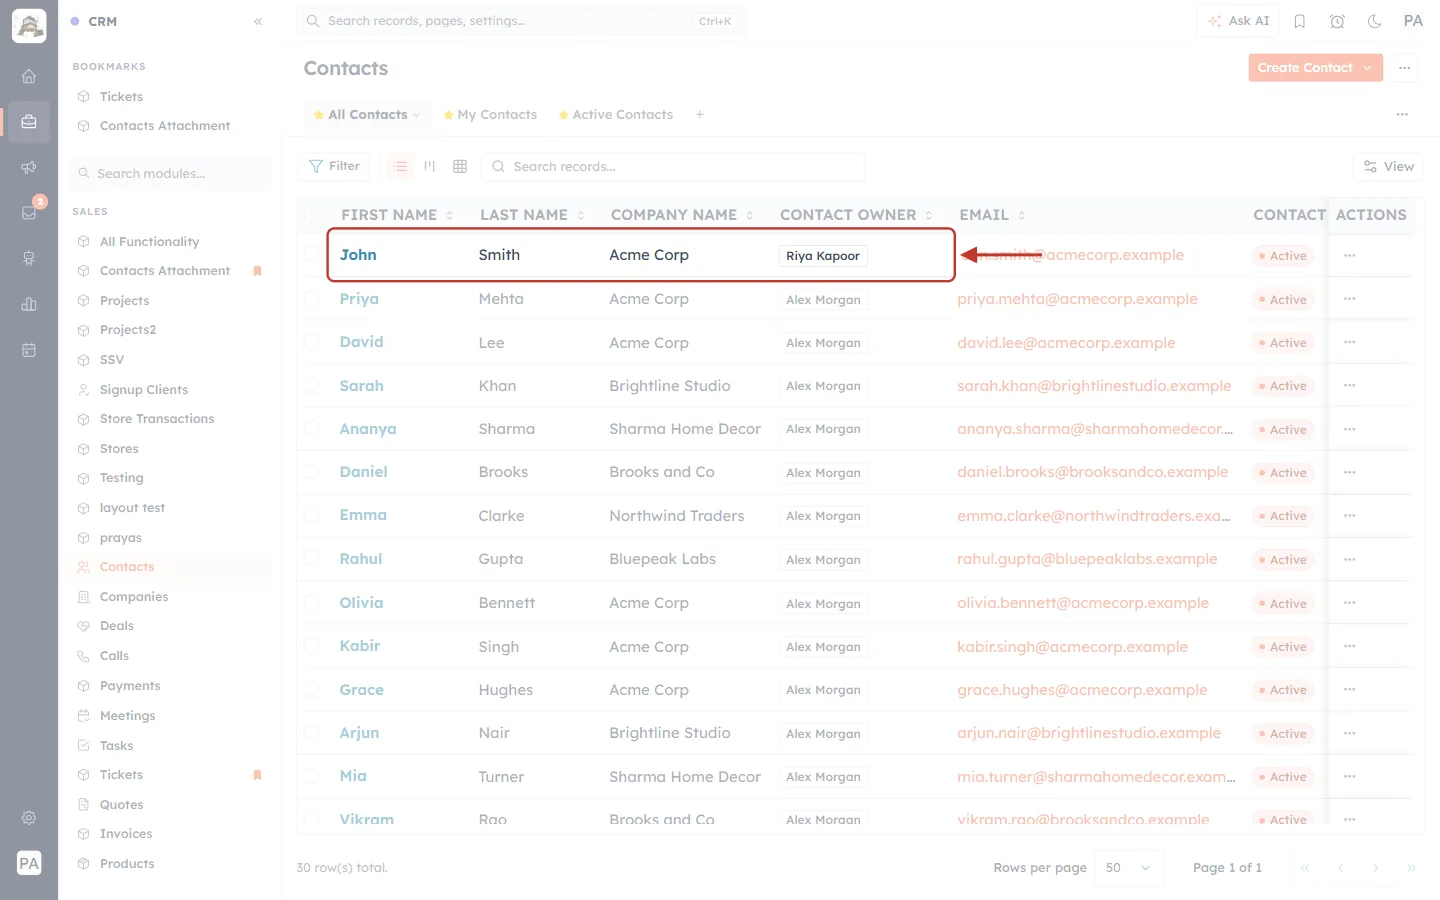1440x900 pixels.
Task: Switch to the Active Contacts tab
Action: coord(615,115)
